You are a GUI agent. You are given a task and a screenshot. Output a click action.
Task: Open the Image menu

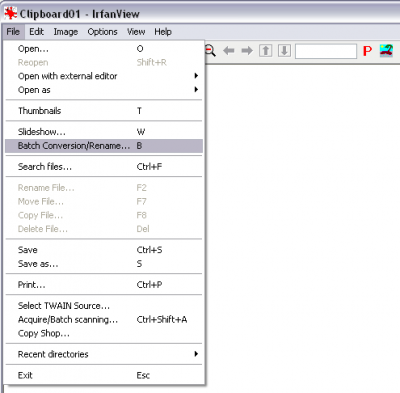click(x=66, y=32)
